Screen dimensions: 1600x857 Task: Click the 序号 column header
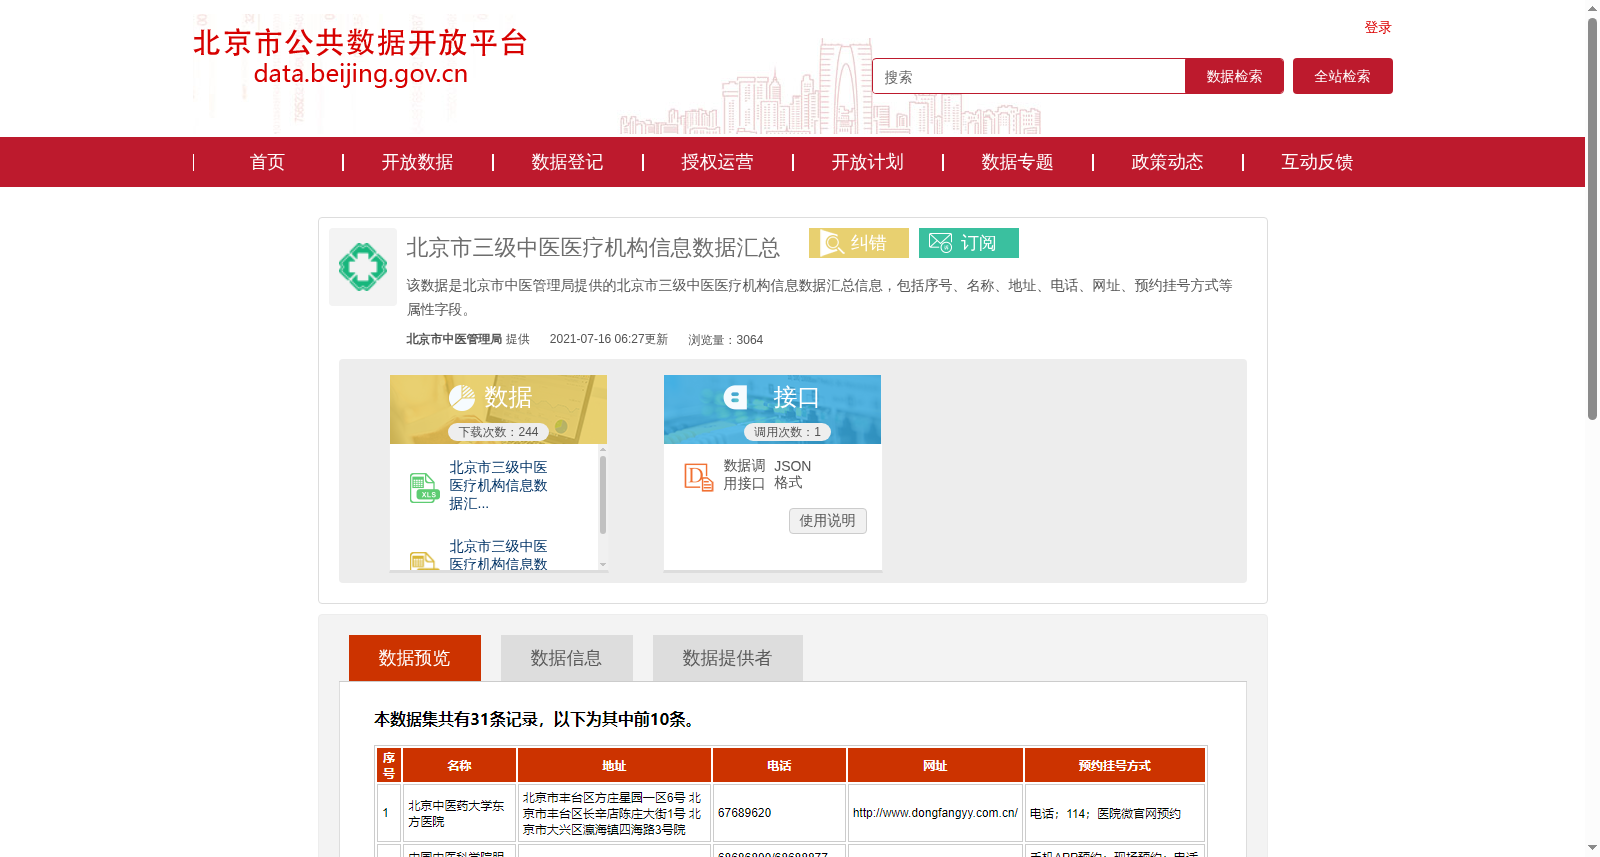coord(389,765)
